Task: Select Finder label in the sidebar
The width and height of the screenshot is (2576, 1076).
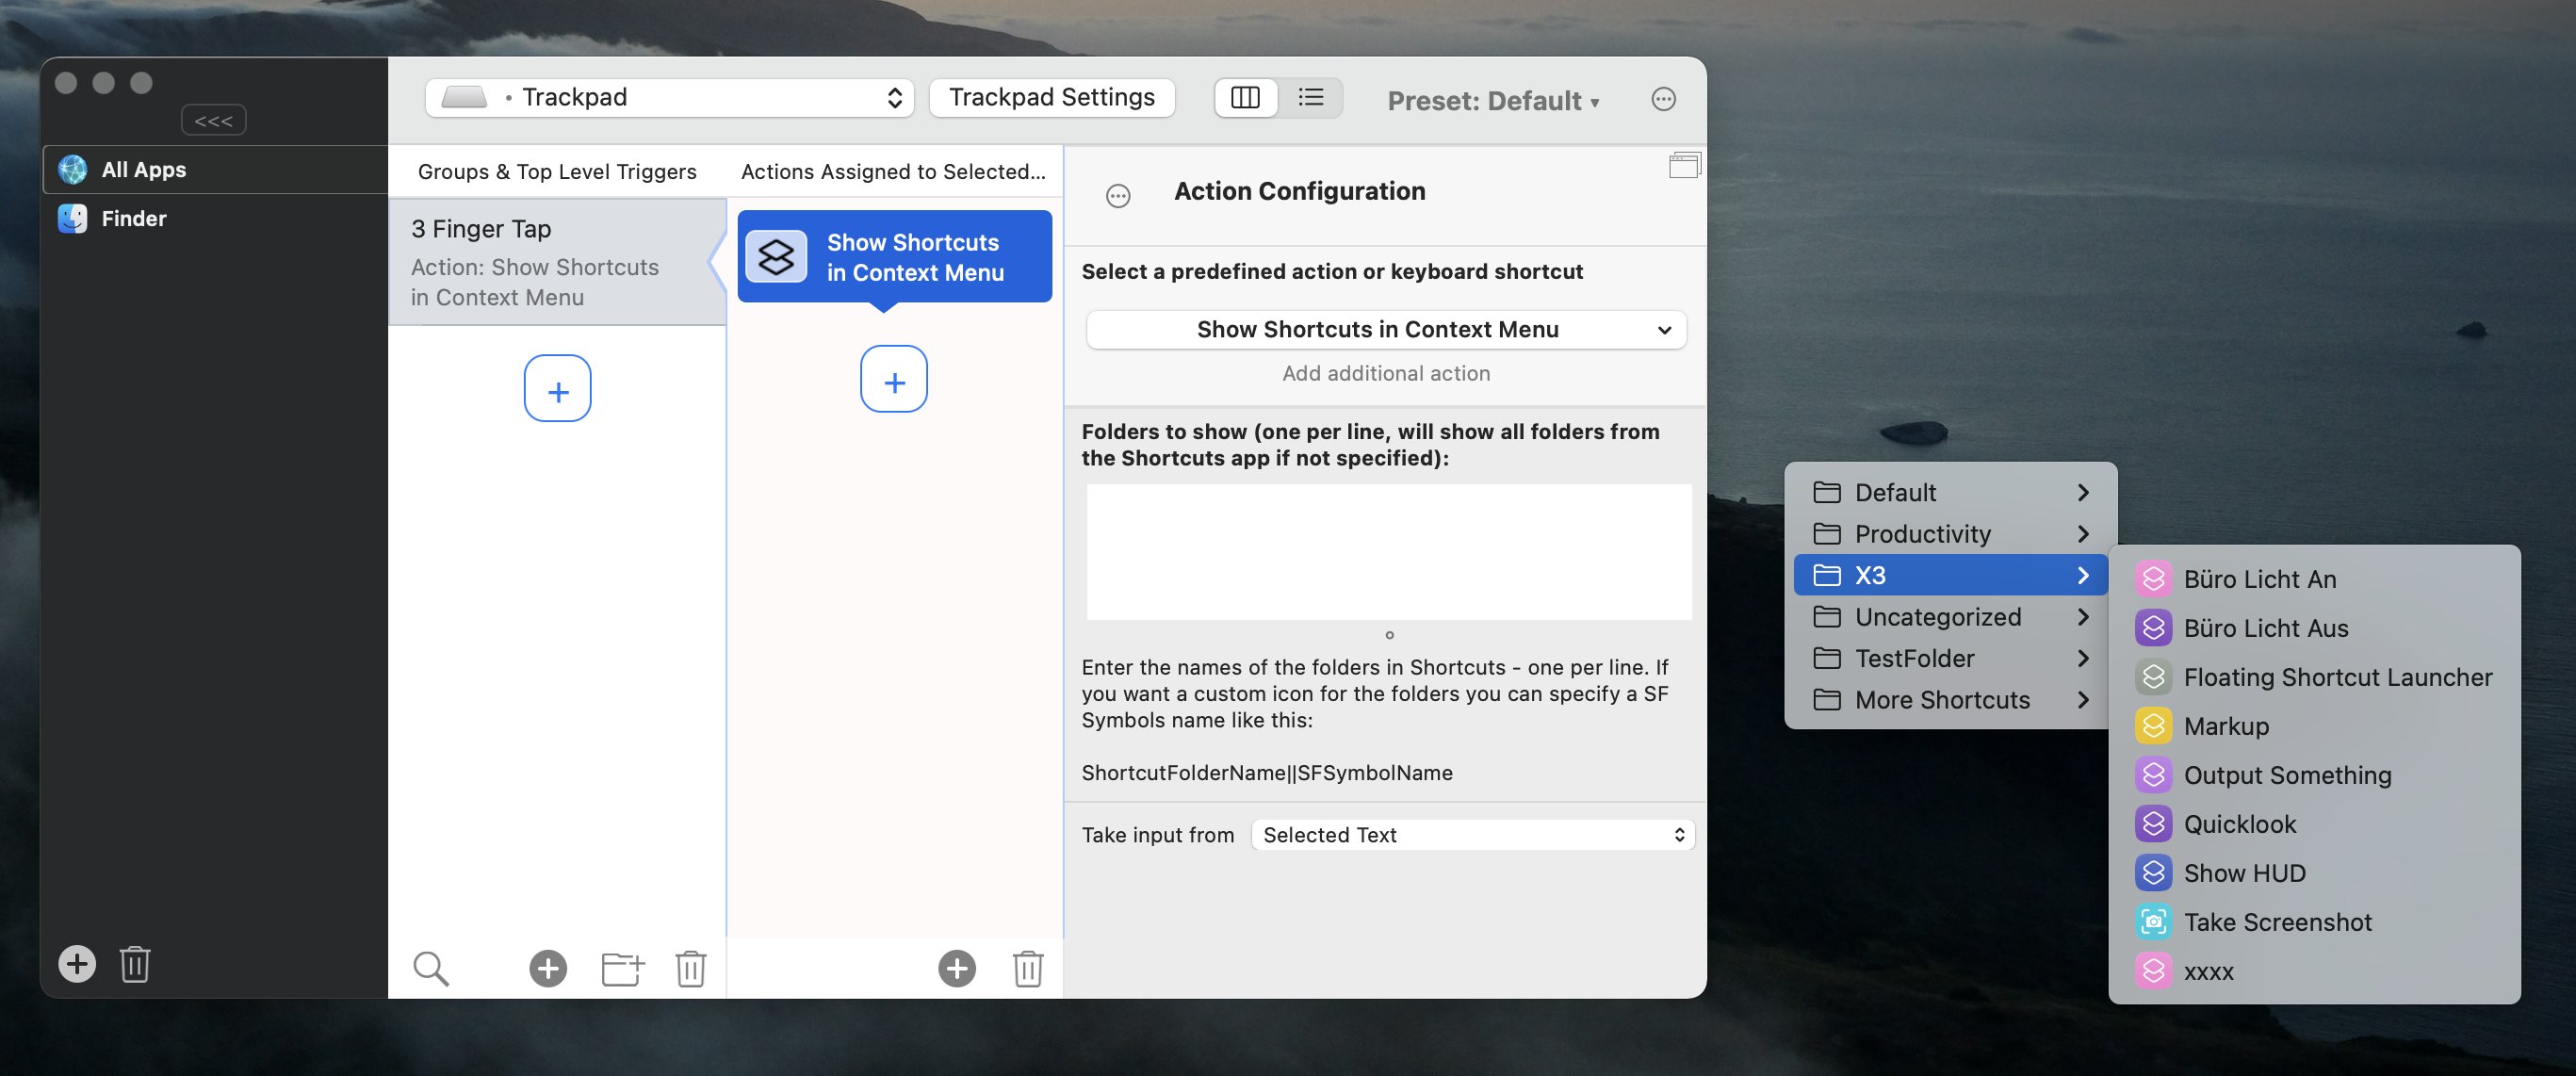Action: point(134,218)
